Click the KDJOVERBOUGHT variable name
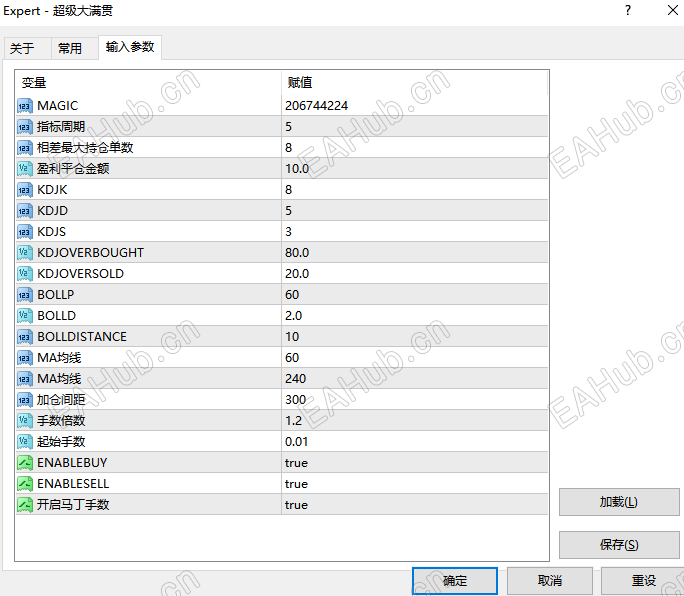 [90, 253]
